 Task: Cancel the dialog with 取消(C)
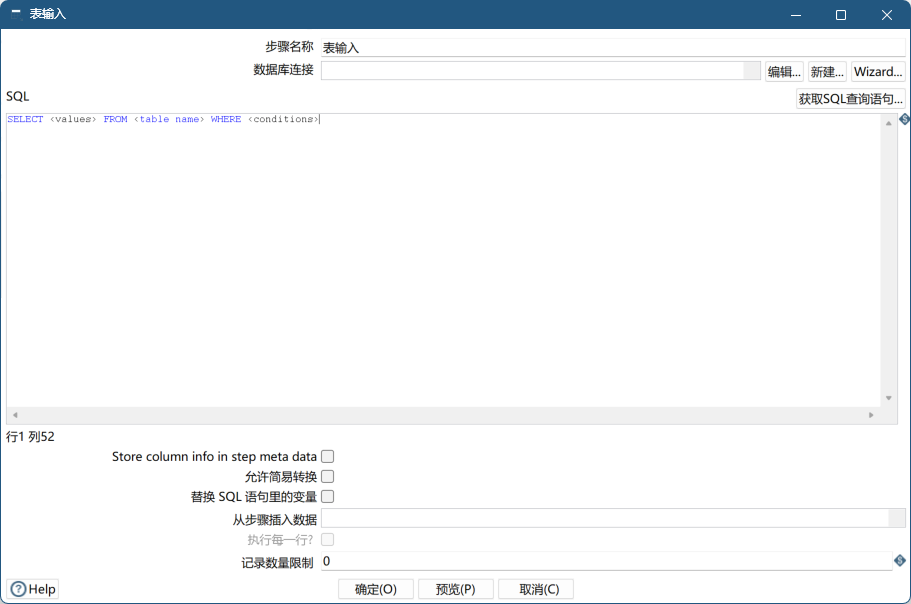(536, 588)
